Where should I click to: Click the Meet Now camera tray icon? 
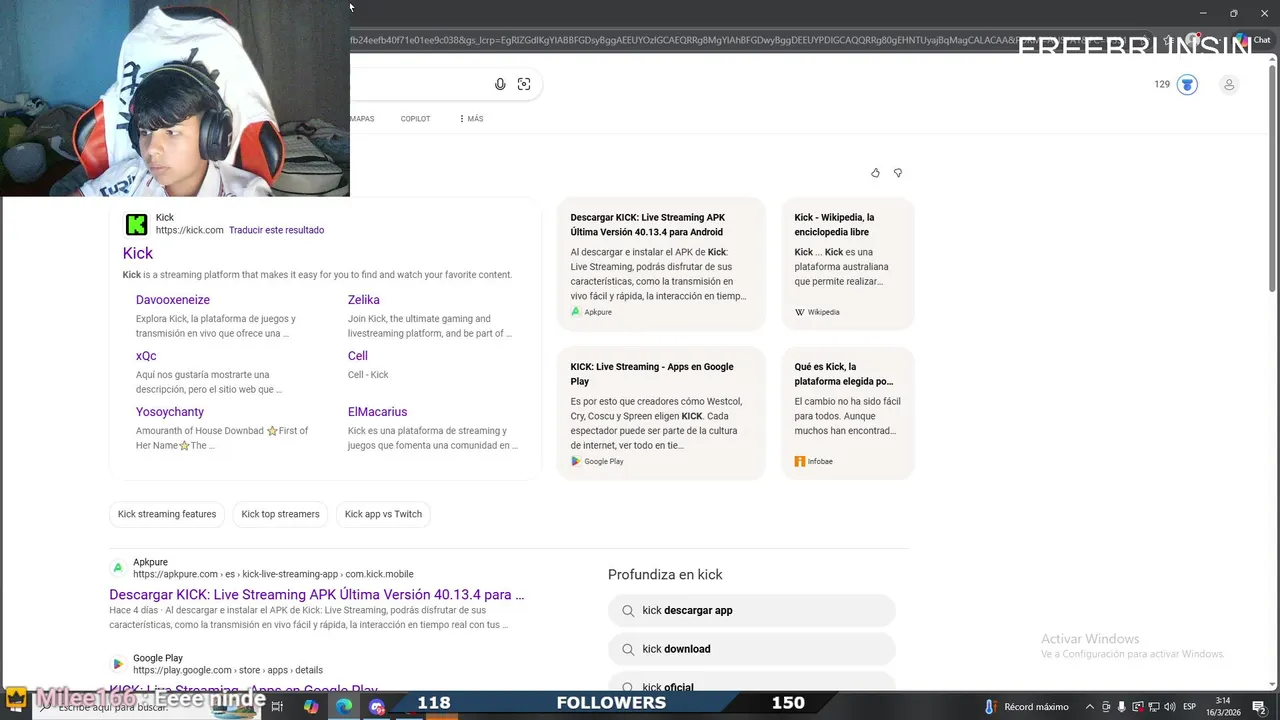coord(1105,707)
